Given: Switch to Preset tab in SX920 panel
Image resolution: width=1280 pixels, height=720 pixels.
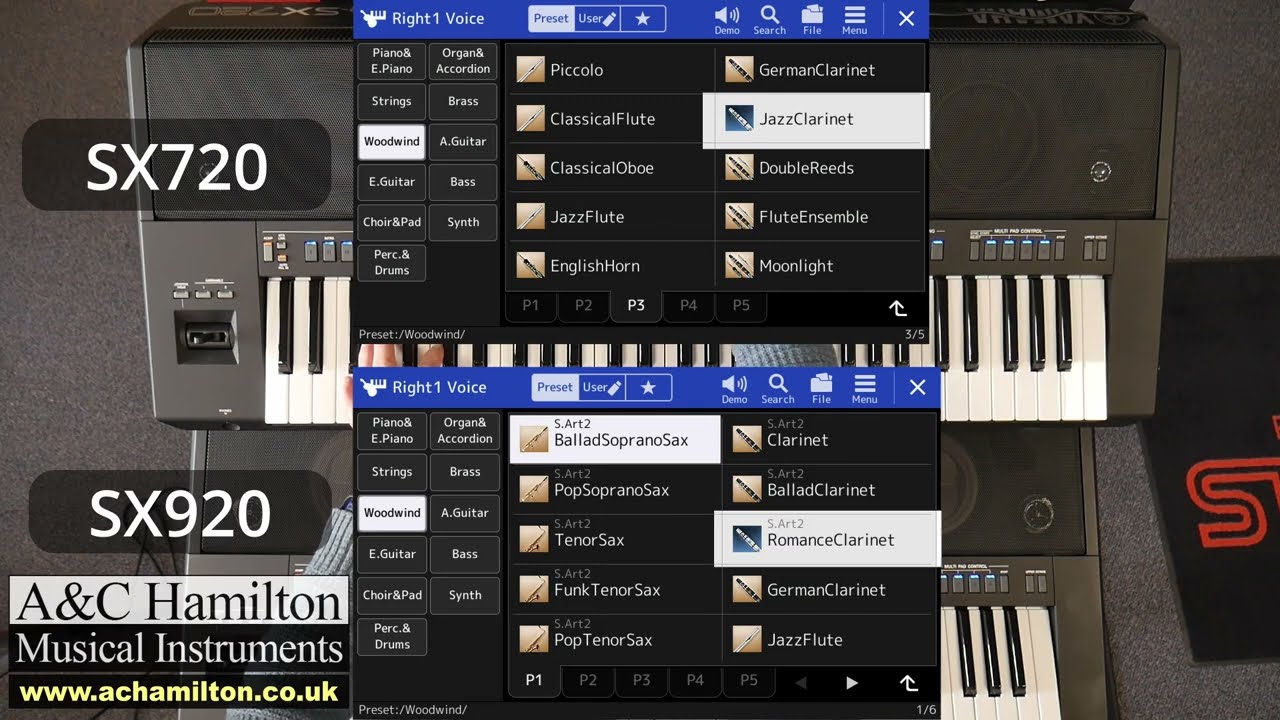Looking at the screenshot, I should click(555, 387).
